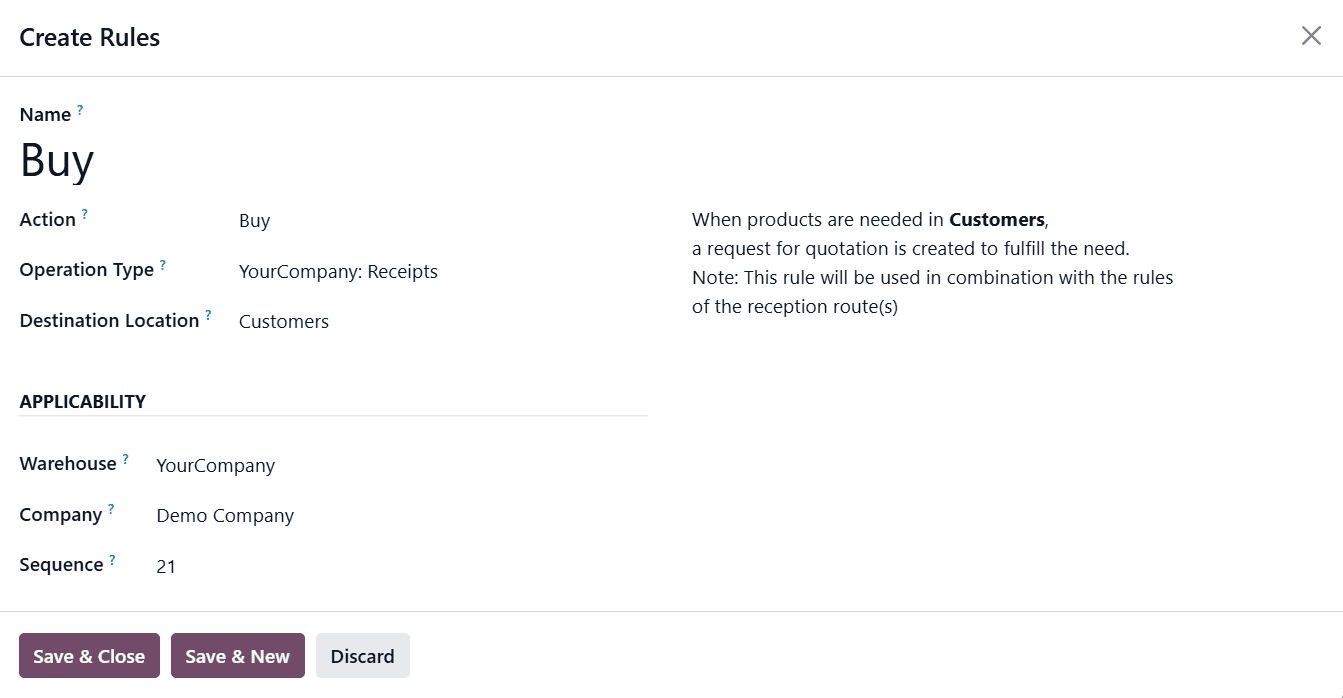Viewport: 1343px width, 698px height.
Task: Edit the rule name Buy
Action: point(56,160)
